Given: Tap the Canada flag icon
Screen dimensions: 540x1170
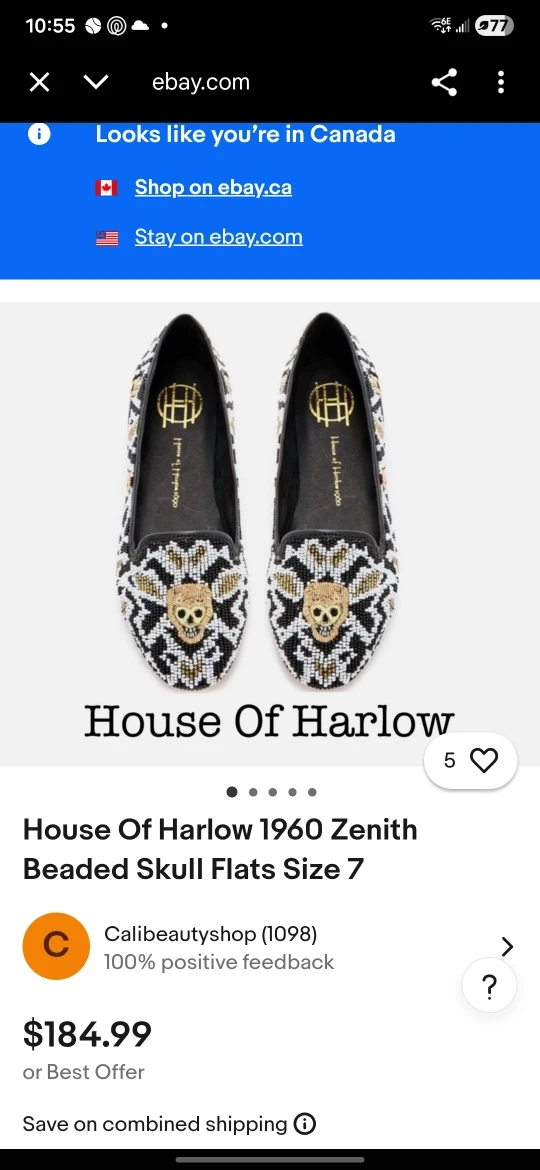Looking at the screenshot, I should click(x=107, y=187).
